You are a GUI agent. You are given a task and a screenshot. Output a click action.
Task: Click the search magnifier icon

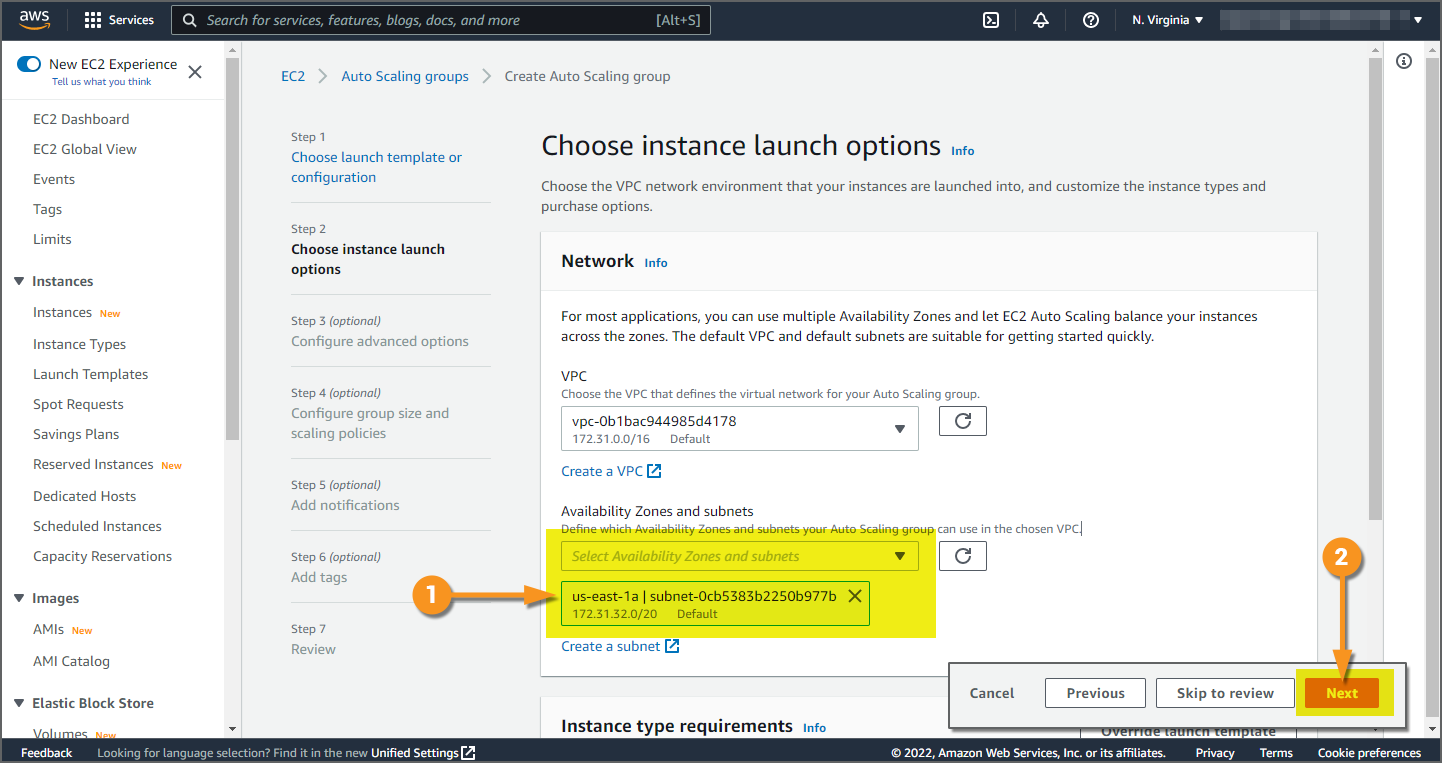[190, 20]
